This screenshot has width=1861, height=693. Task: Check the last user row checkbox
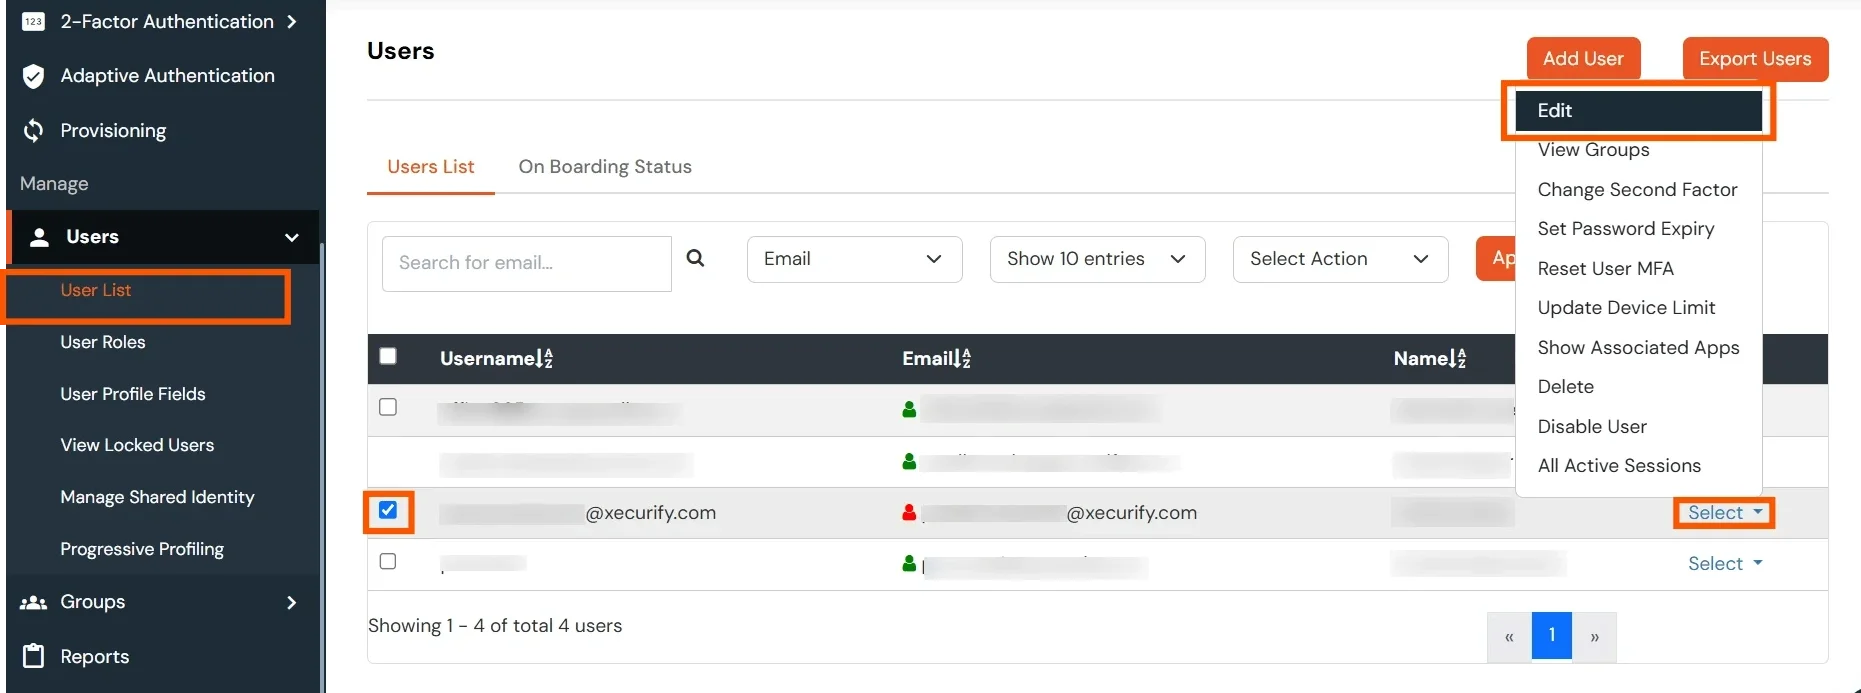(388, 561)
